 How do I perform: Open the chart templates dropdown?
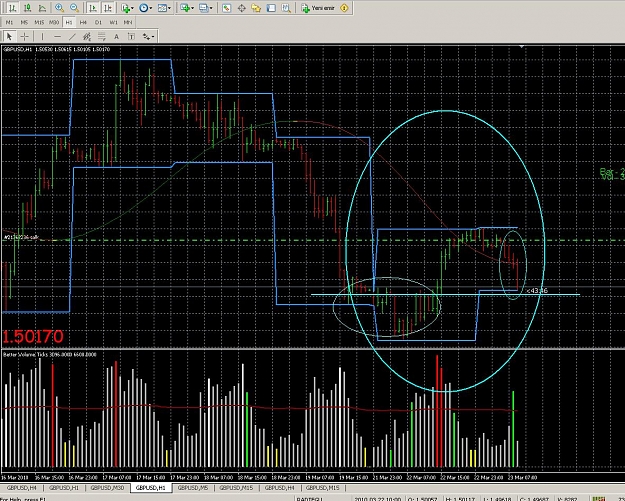tap(164, 8)
